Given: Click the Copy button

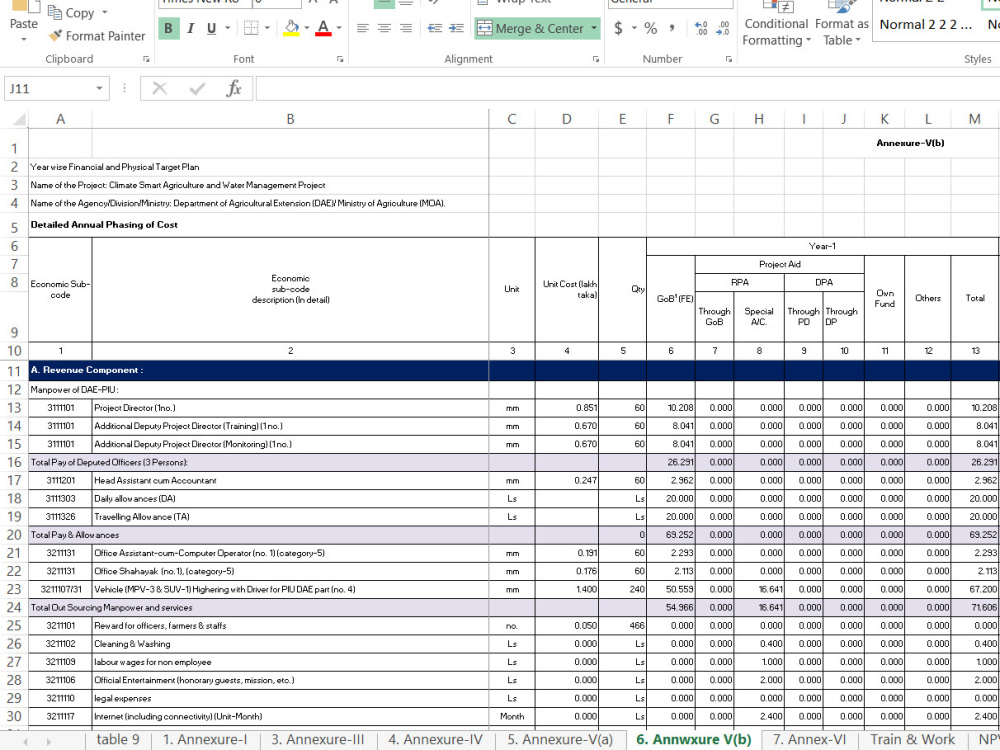Looking at the screenshot, I should (71, 13).
